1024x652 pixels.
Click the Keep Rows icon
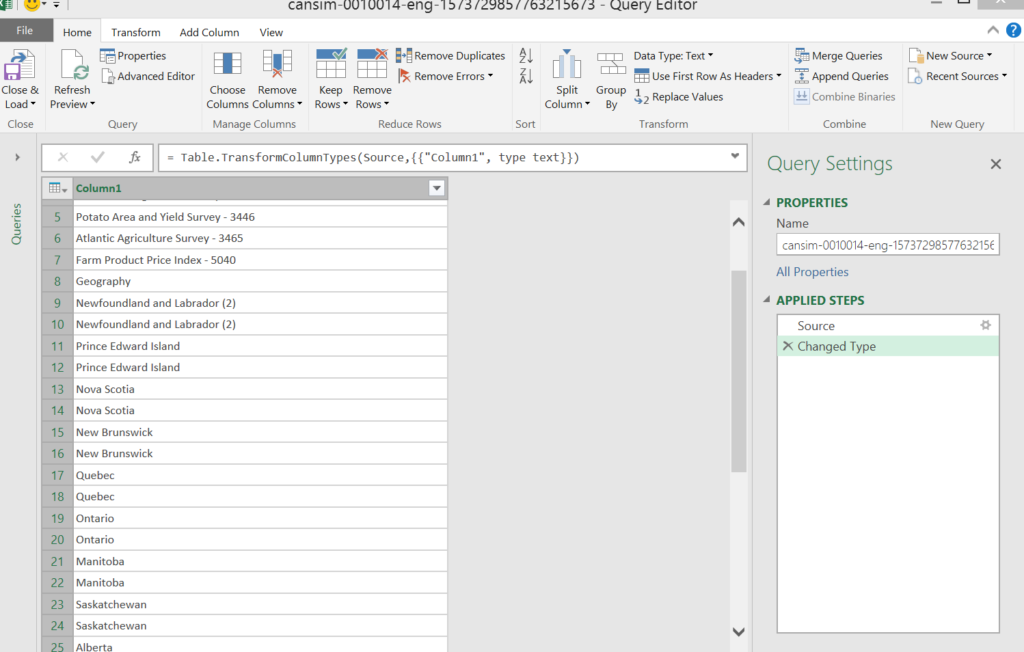[x=330, y=65]
